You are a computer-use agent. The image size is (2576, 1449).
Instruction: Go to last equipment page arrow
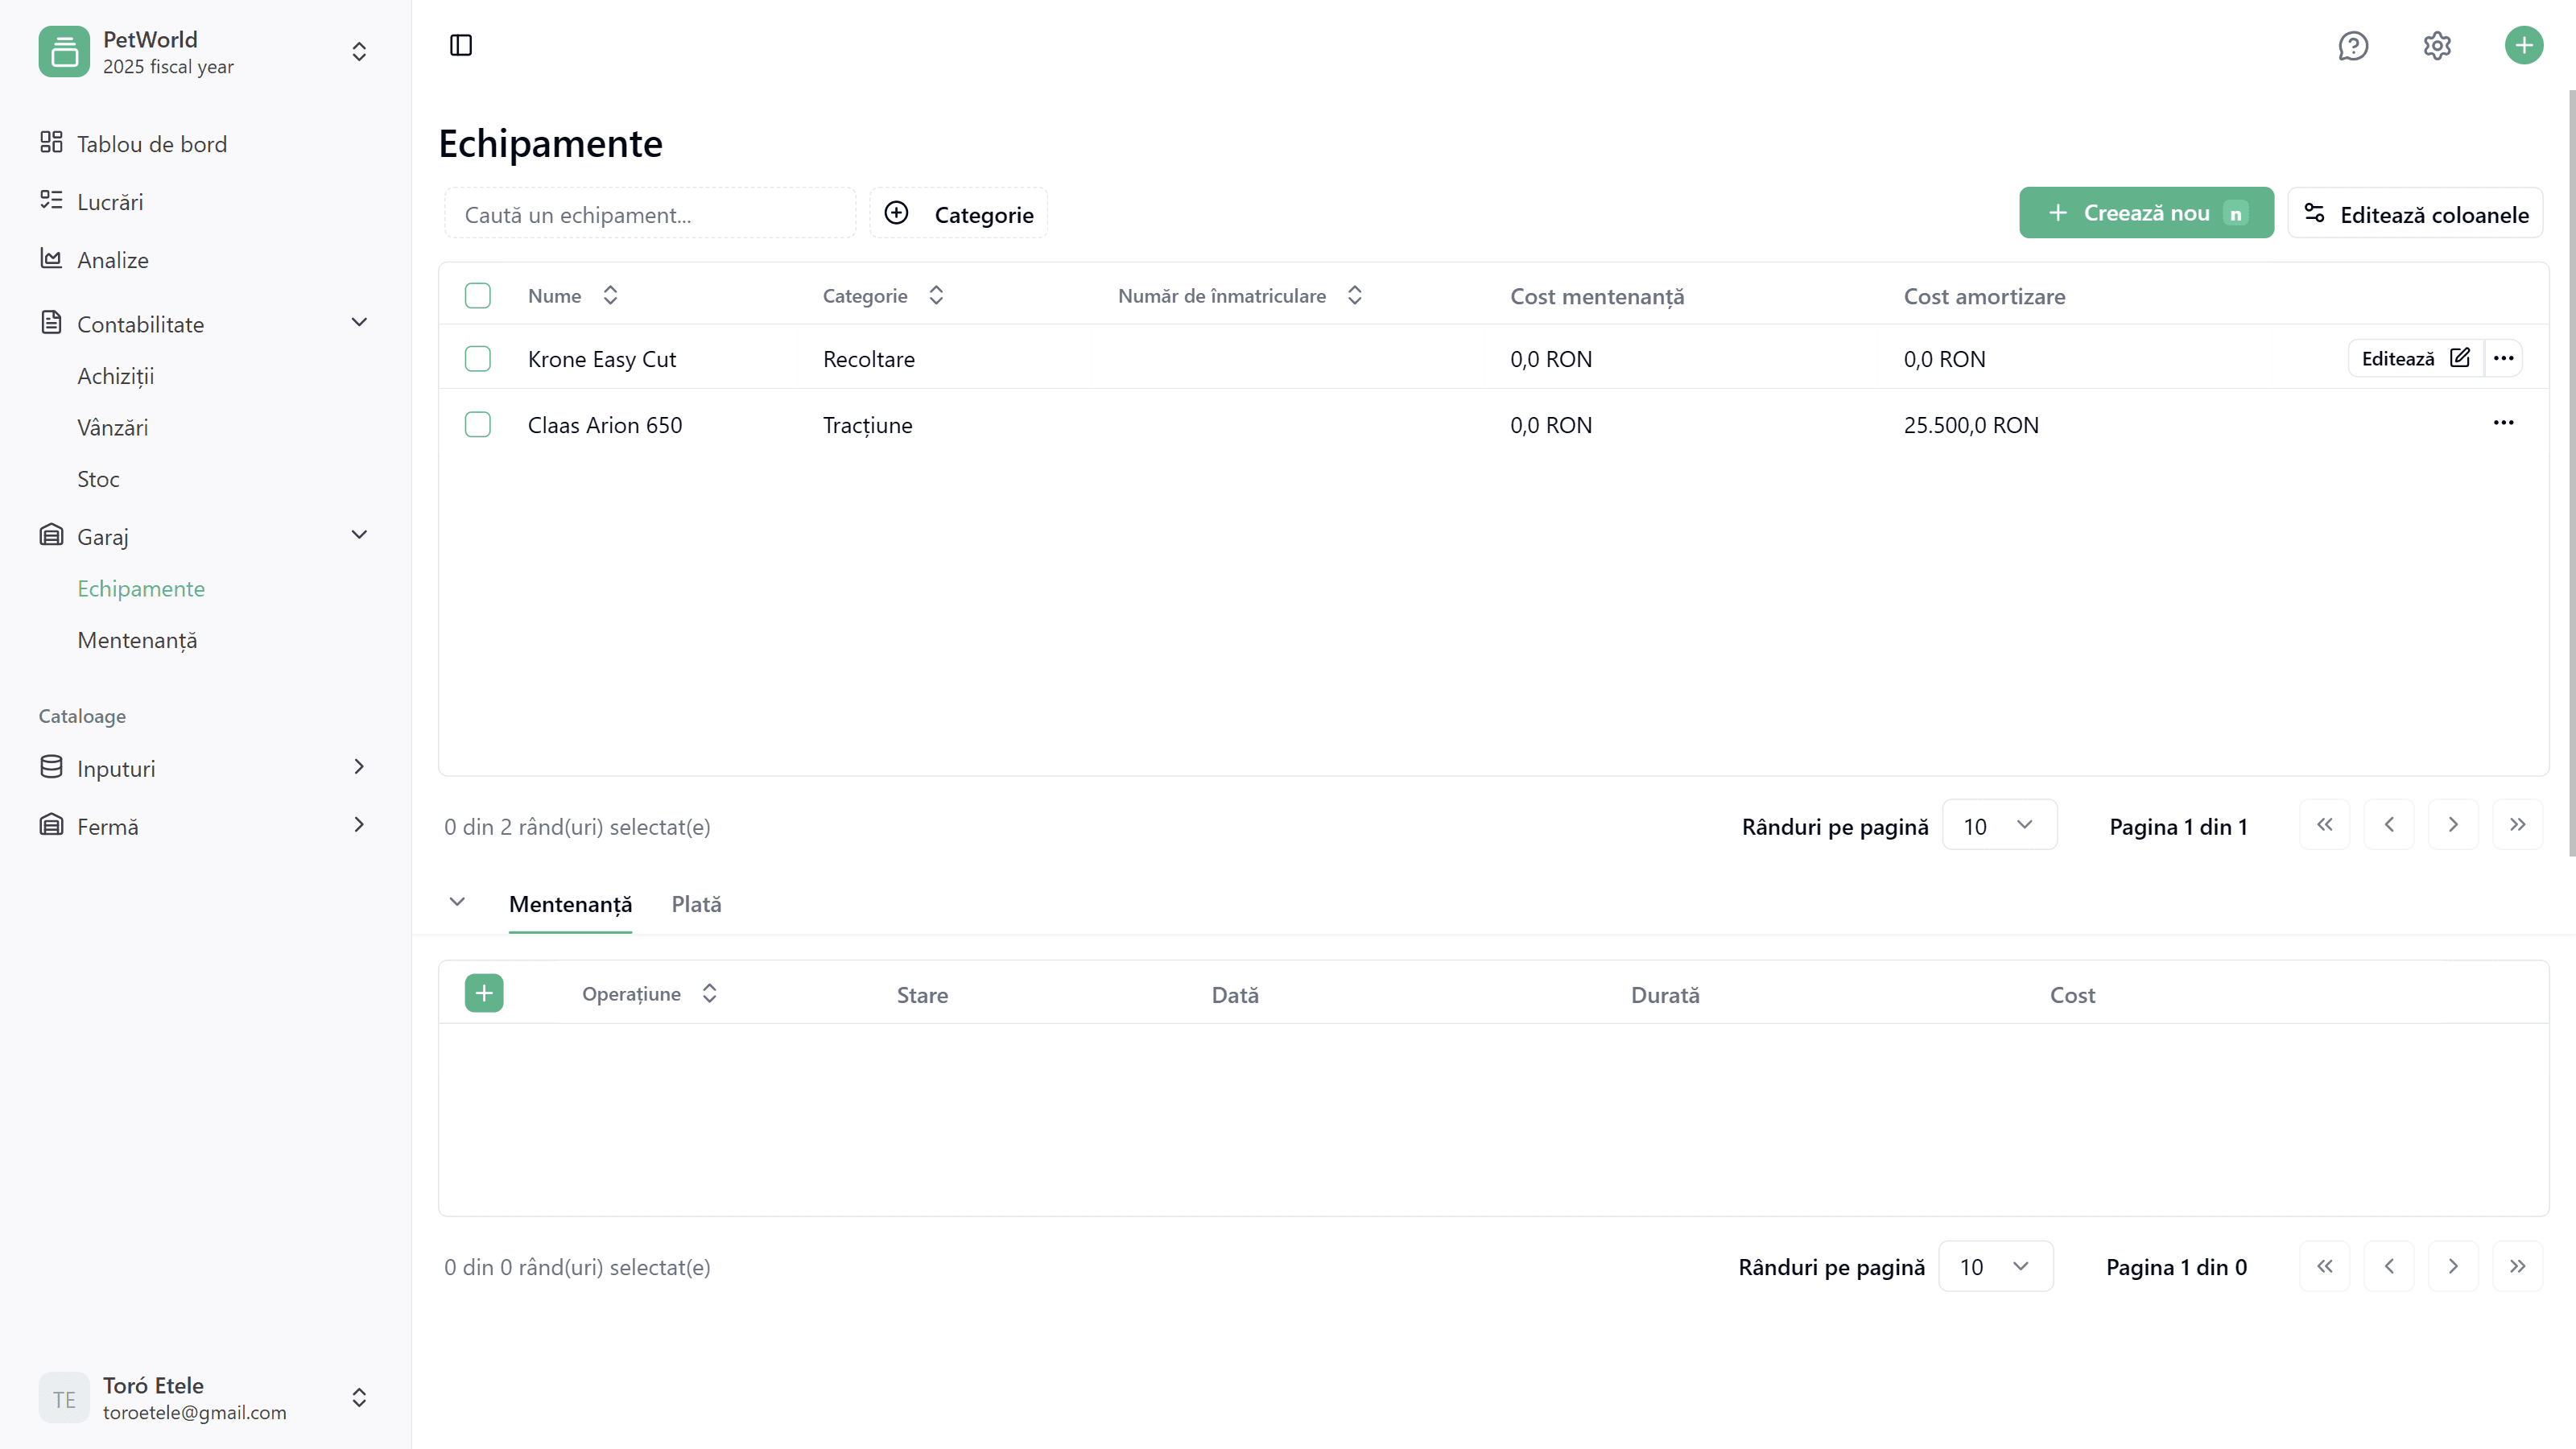(x=2517, y=825)
